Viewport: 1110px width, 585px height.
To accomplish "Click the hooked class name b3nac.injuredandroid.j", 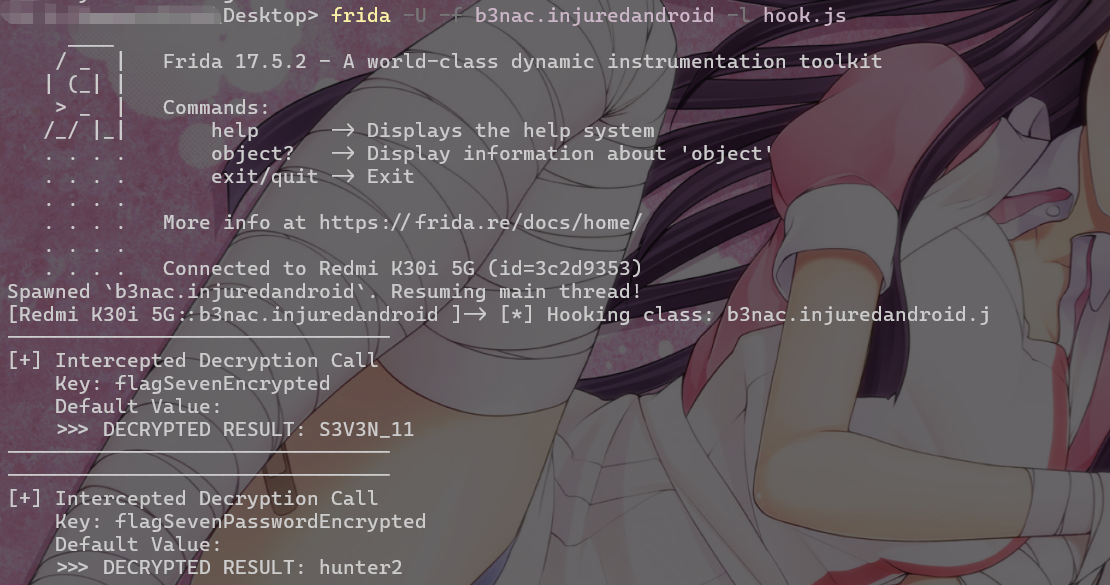I will click(858, 315).
